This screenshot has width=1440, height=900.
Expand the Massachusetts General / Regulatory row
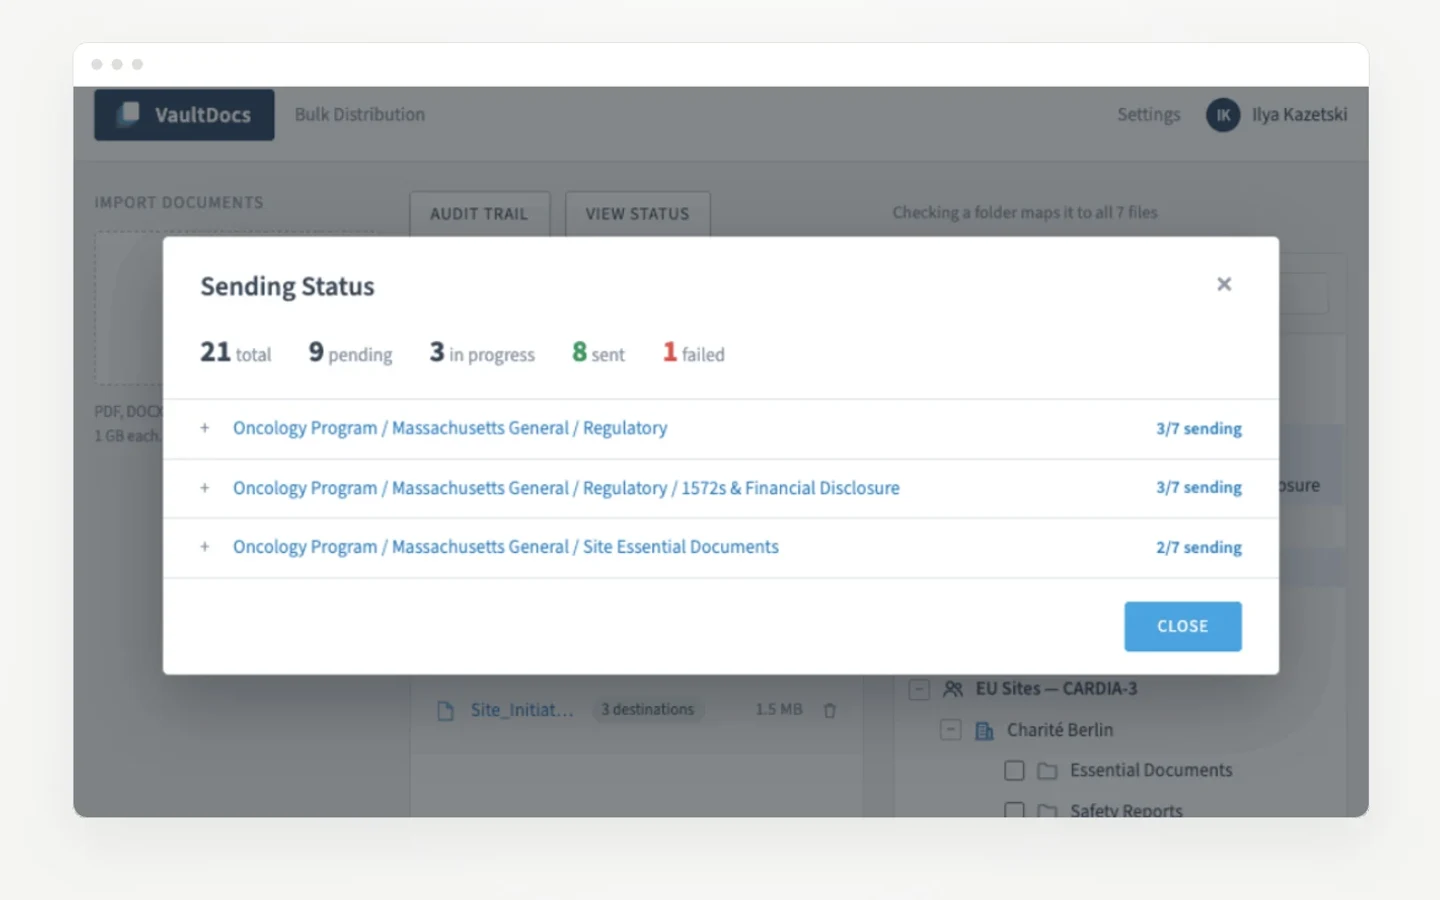click(x=205, y=428)
